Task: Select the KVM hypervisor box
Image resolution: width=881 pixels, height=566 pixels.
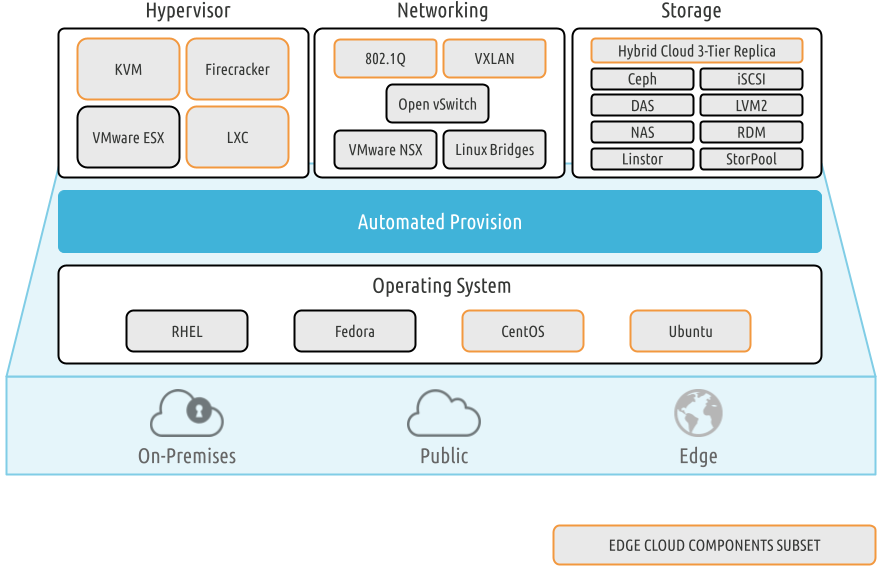Action: click(x=128, y=69)
